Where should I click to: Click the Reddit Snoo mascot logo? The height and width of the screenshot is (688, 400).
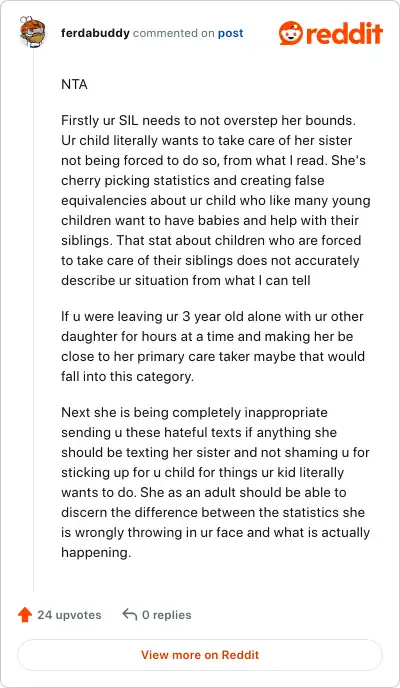point(290,33)
